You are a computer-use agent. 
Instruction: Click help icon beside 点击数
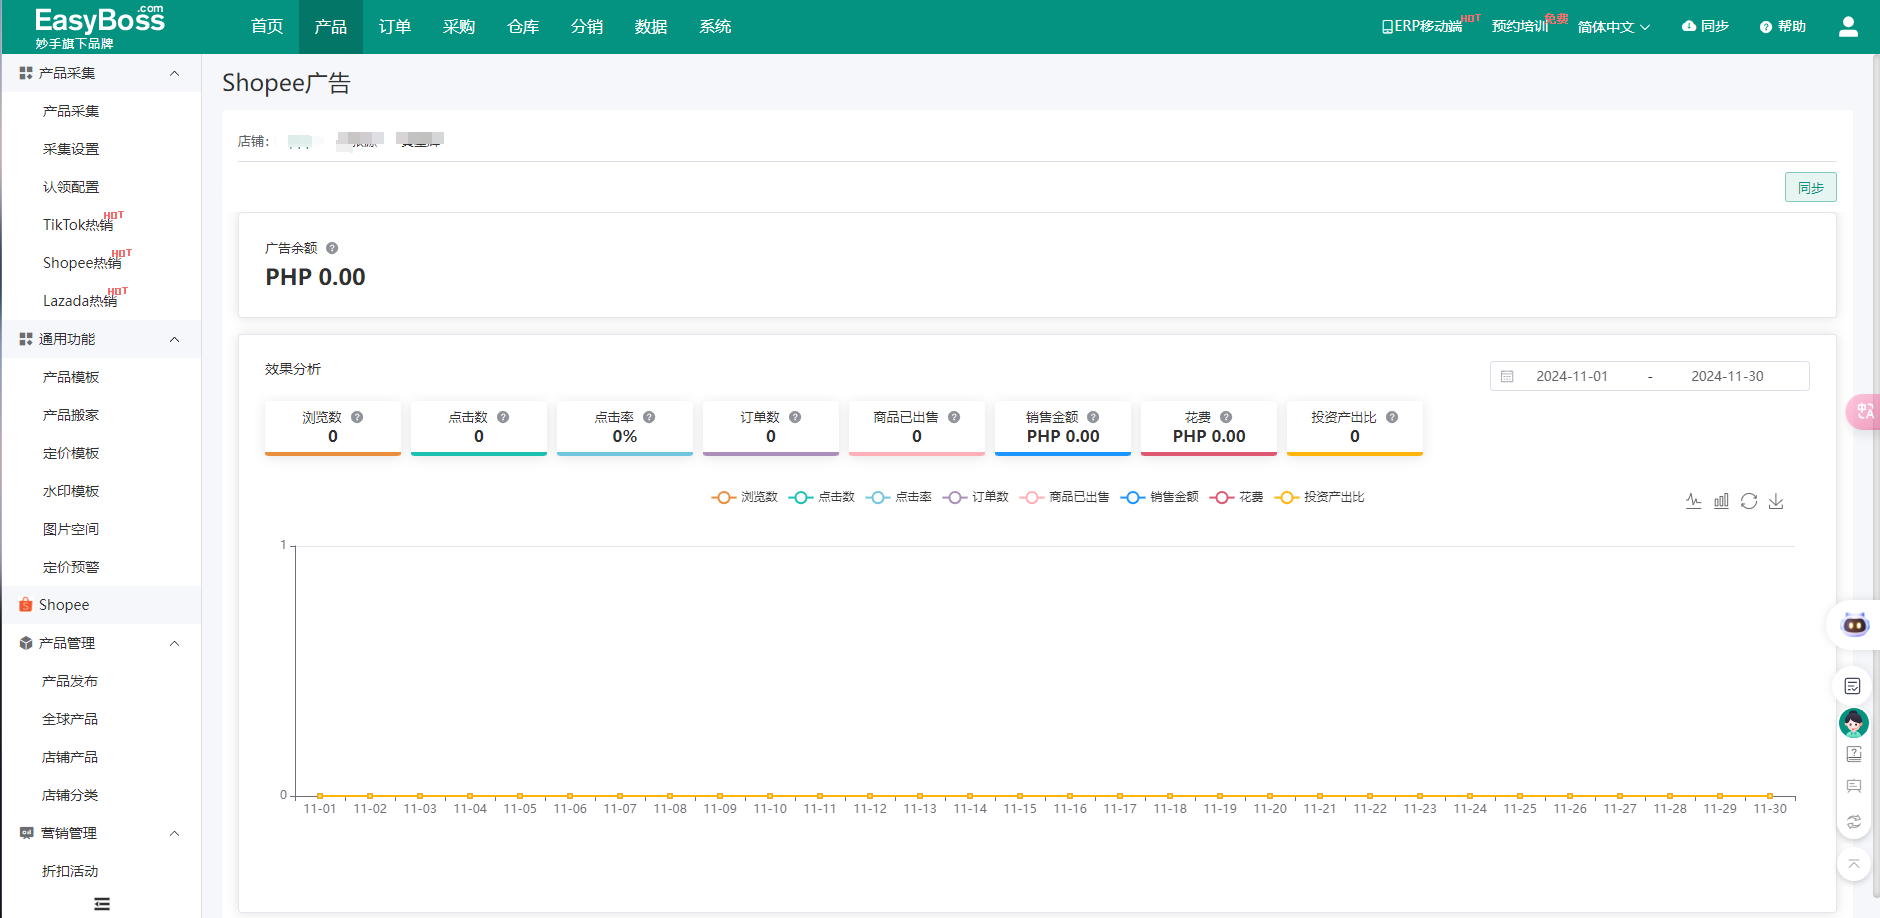coord(503,417)
